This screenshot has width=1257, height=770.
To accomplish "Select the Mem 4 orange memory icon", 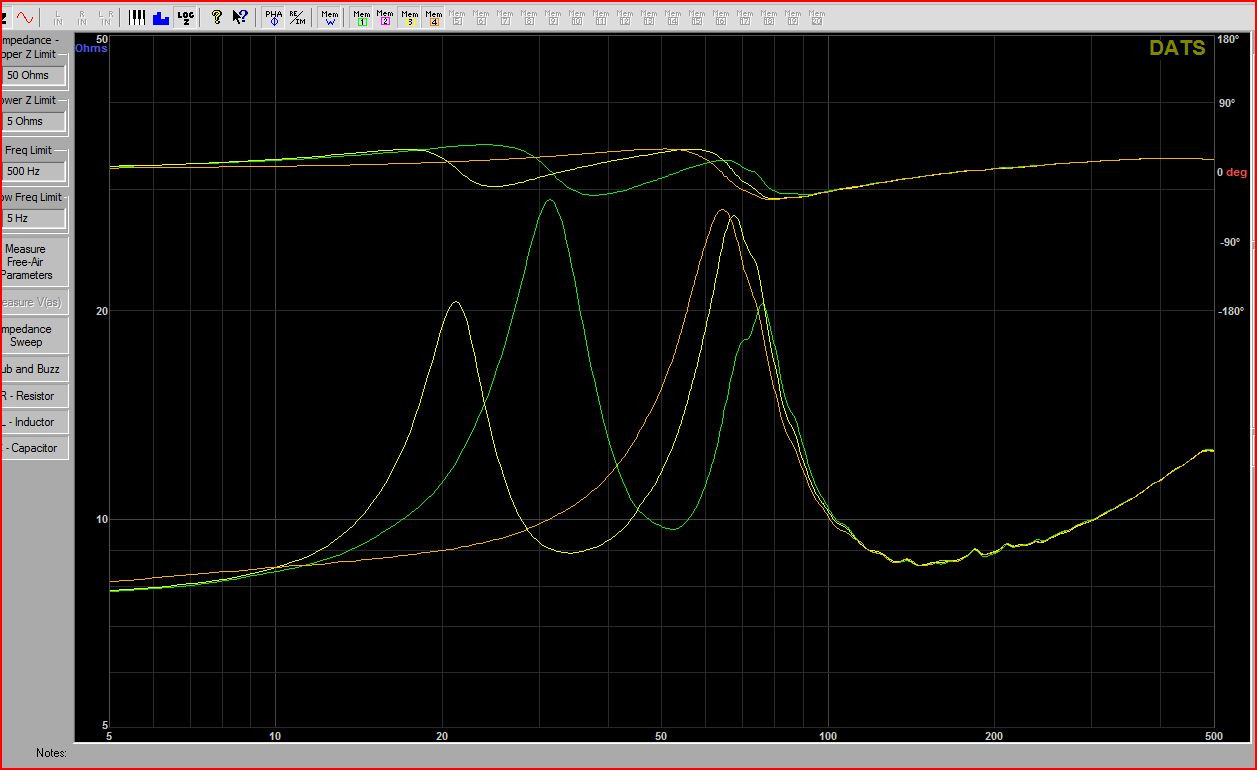I will 433,17.
